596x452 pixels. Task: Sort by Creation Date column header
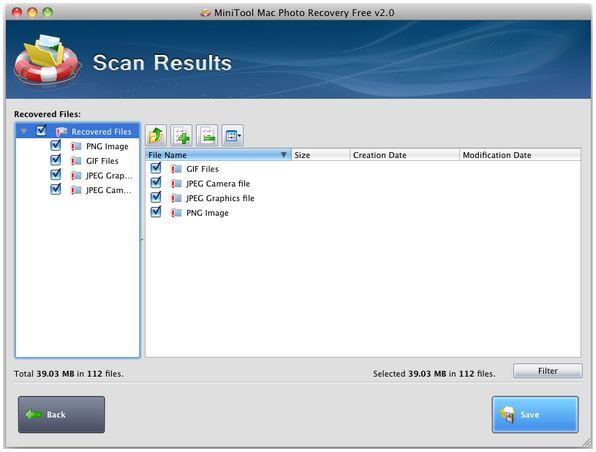(x=404, y=155)
